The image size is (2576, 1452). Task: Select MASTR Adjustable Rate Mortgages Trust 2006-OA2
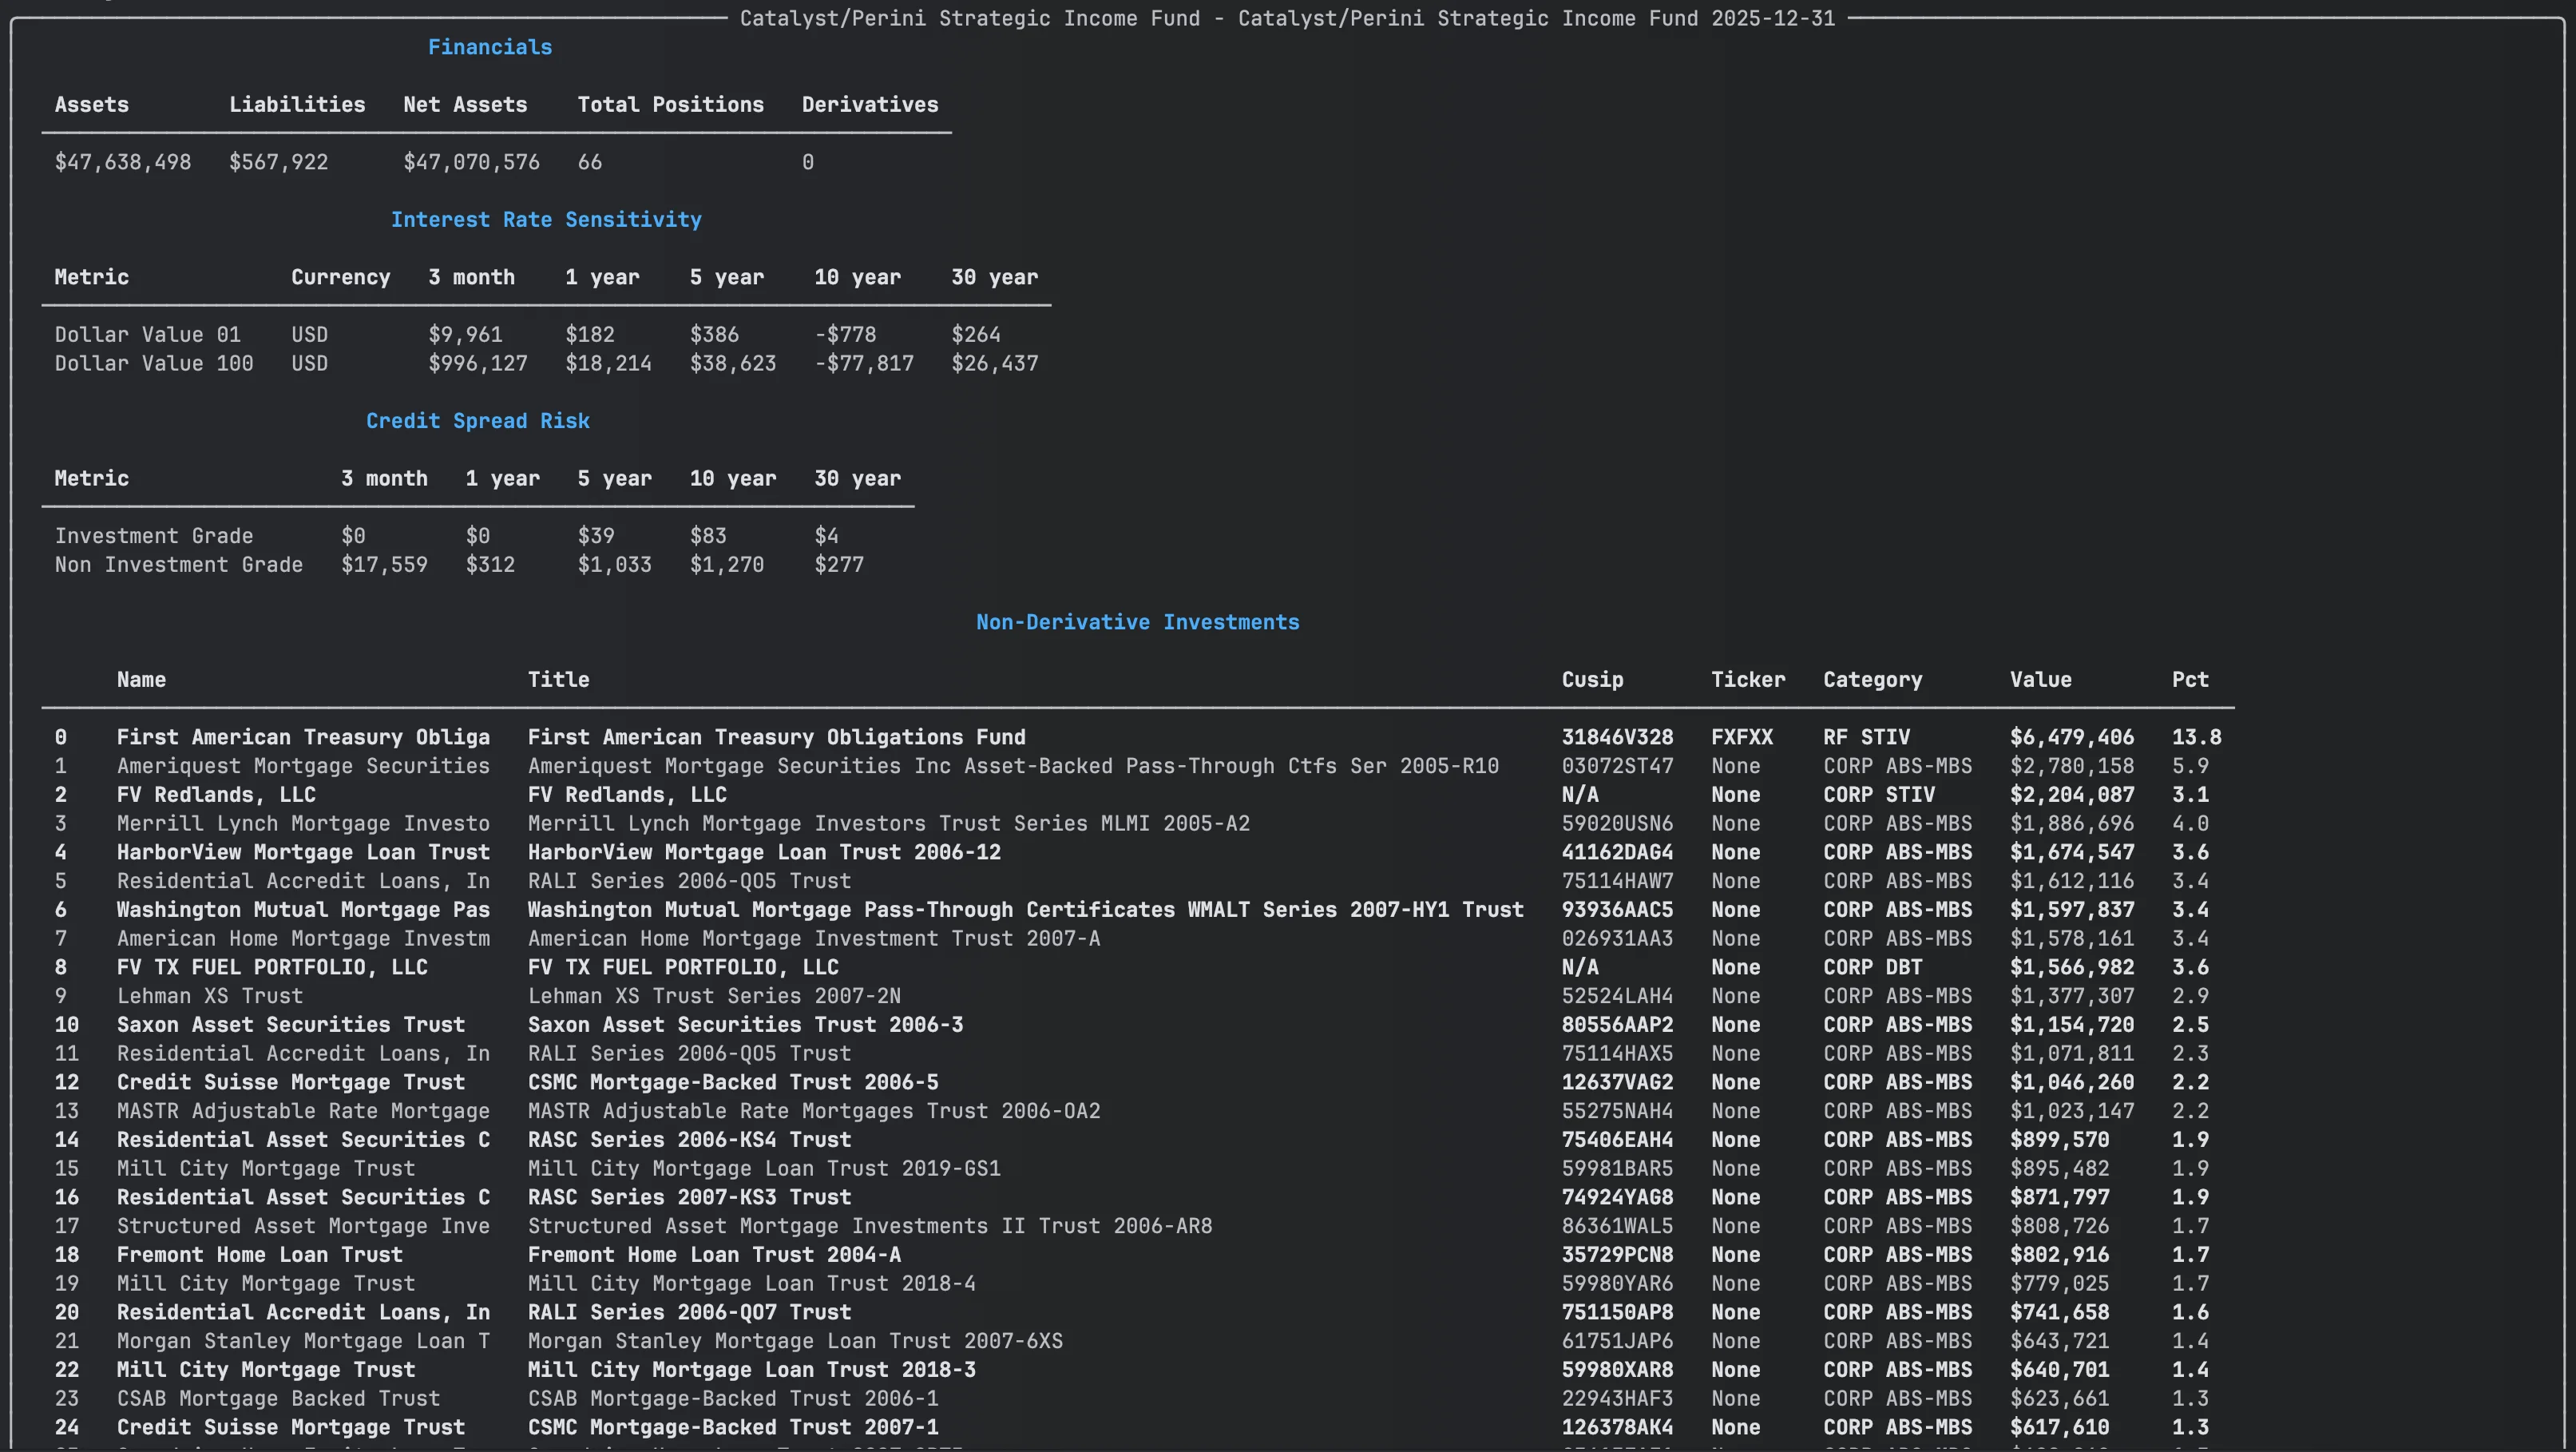coord(814,1111)
